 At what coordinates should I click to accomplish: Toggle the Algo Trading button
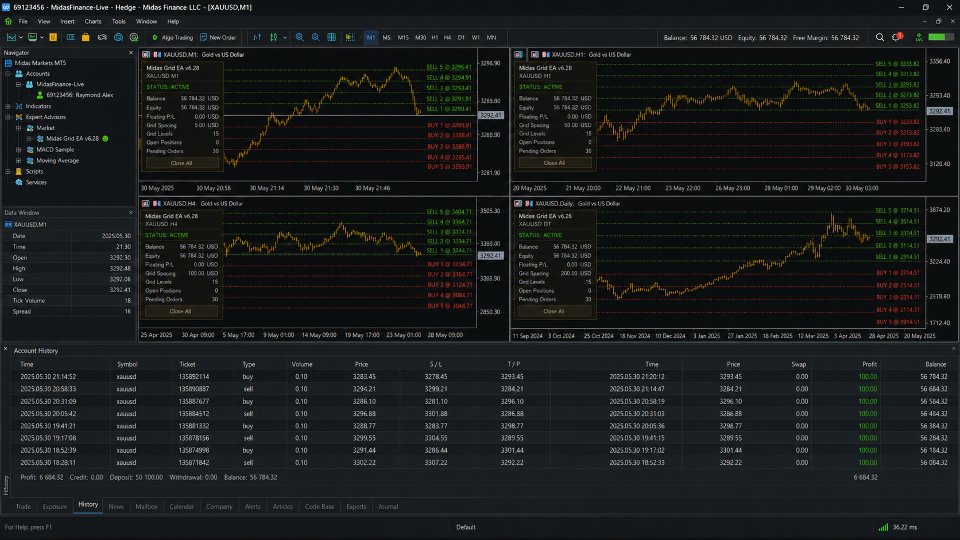click(x=172, y=37)
